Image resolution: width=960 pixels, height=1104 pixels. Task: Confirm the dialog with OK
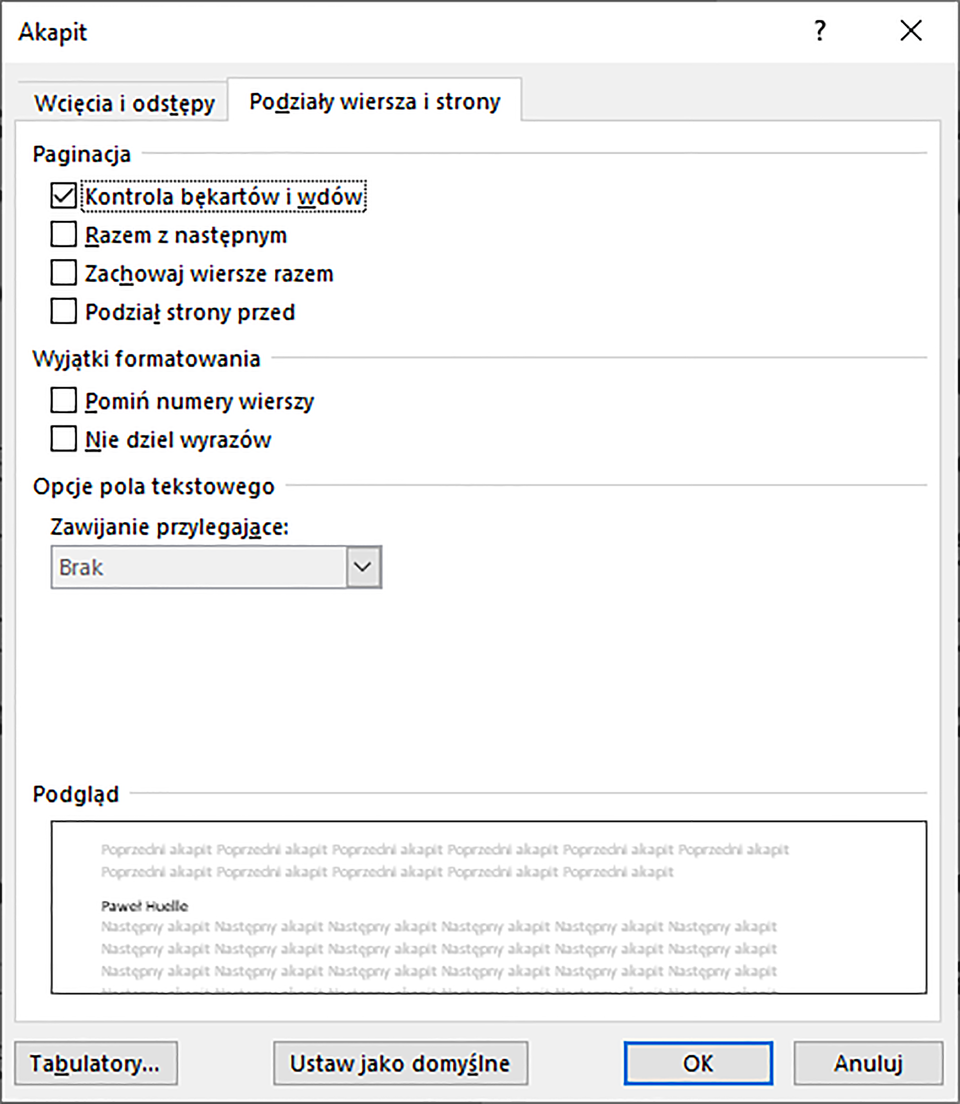697,1063
